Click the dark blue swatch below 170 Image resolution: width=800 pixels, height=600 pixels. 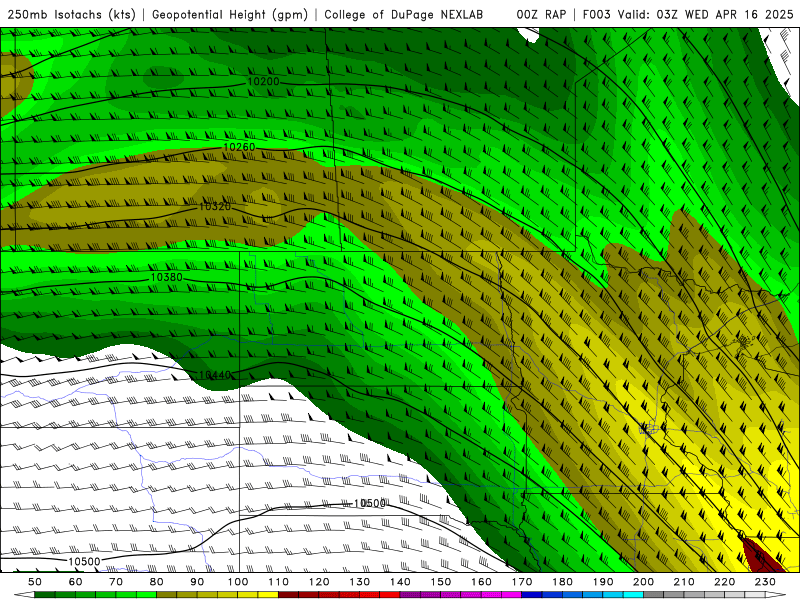point(532,595)
